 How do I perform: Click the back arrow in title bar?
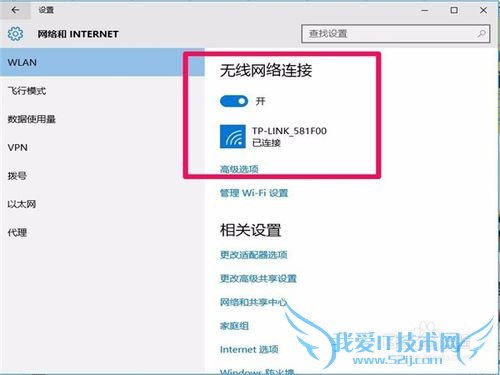tap(15, 10)
